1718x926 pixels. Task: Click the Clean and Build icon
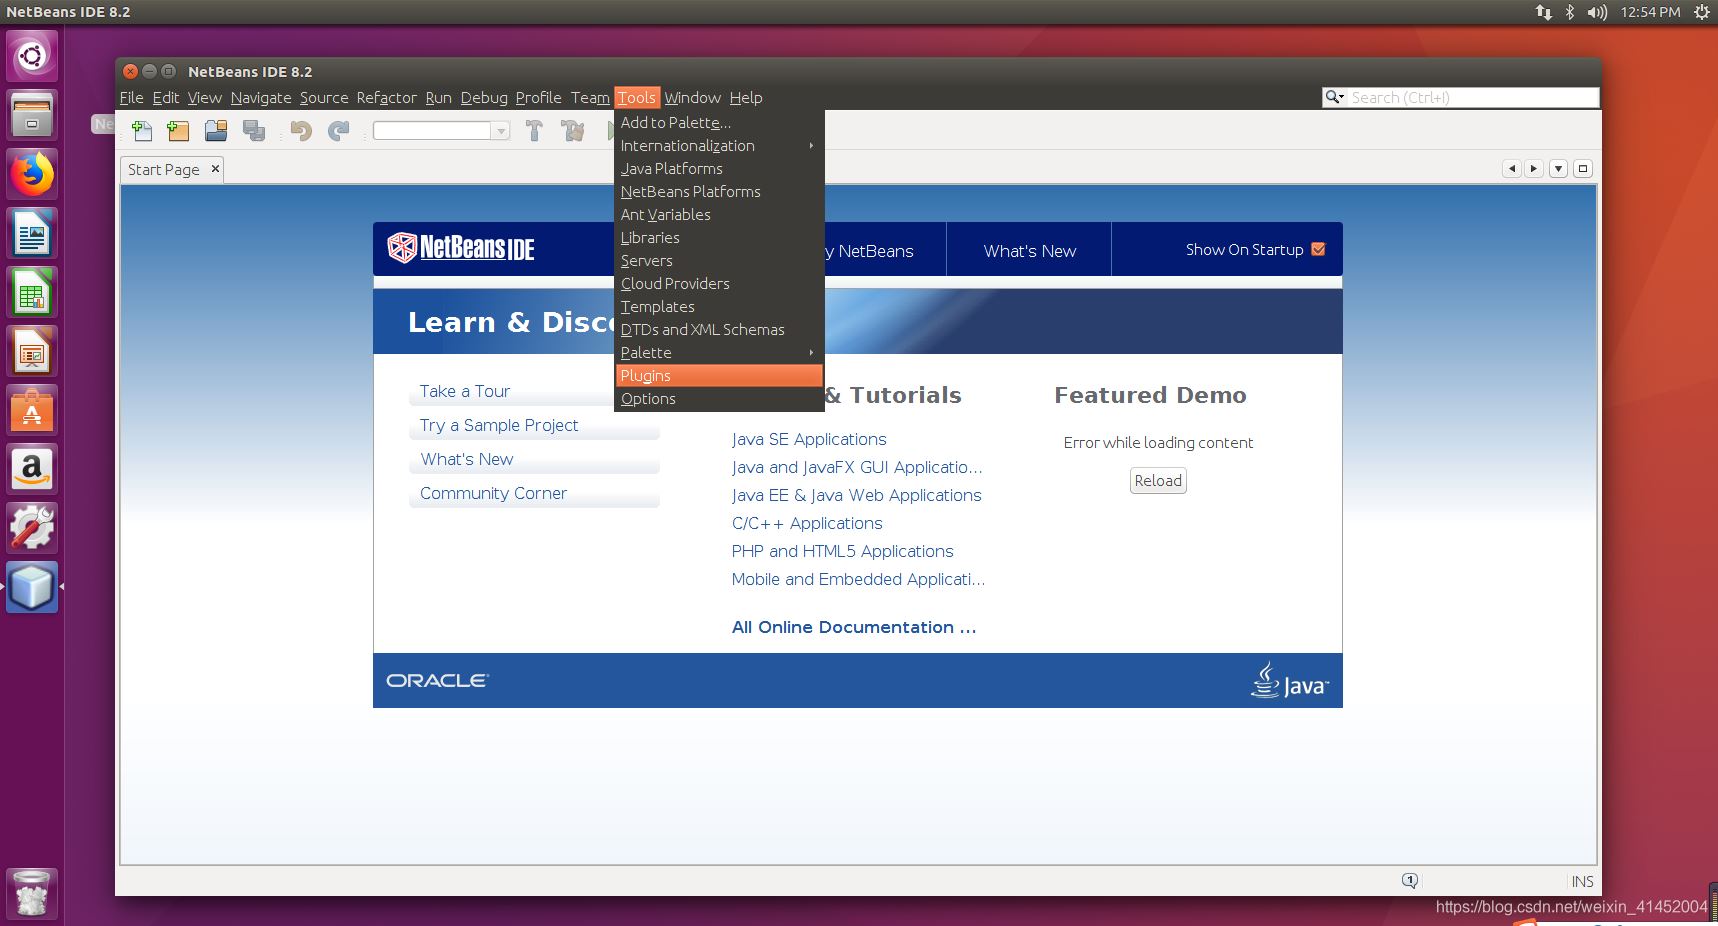click(573, 131)
